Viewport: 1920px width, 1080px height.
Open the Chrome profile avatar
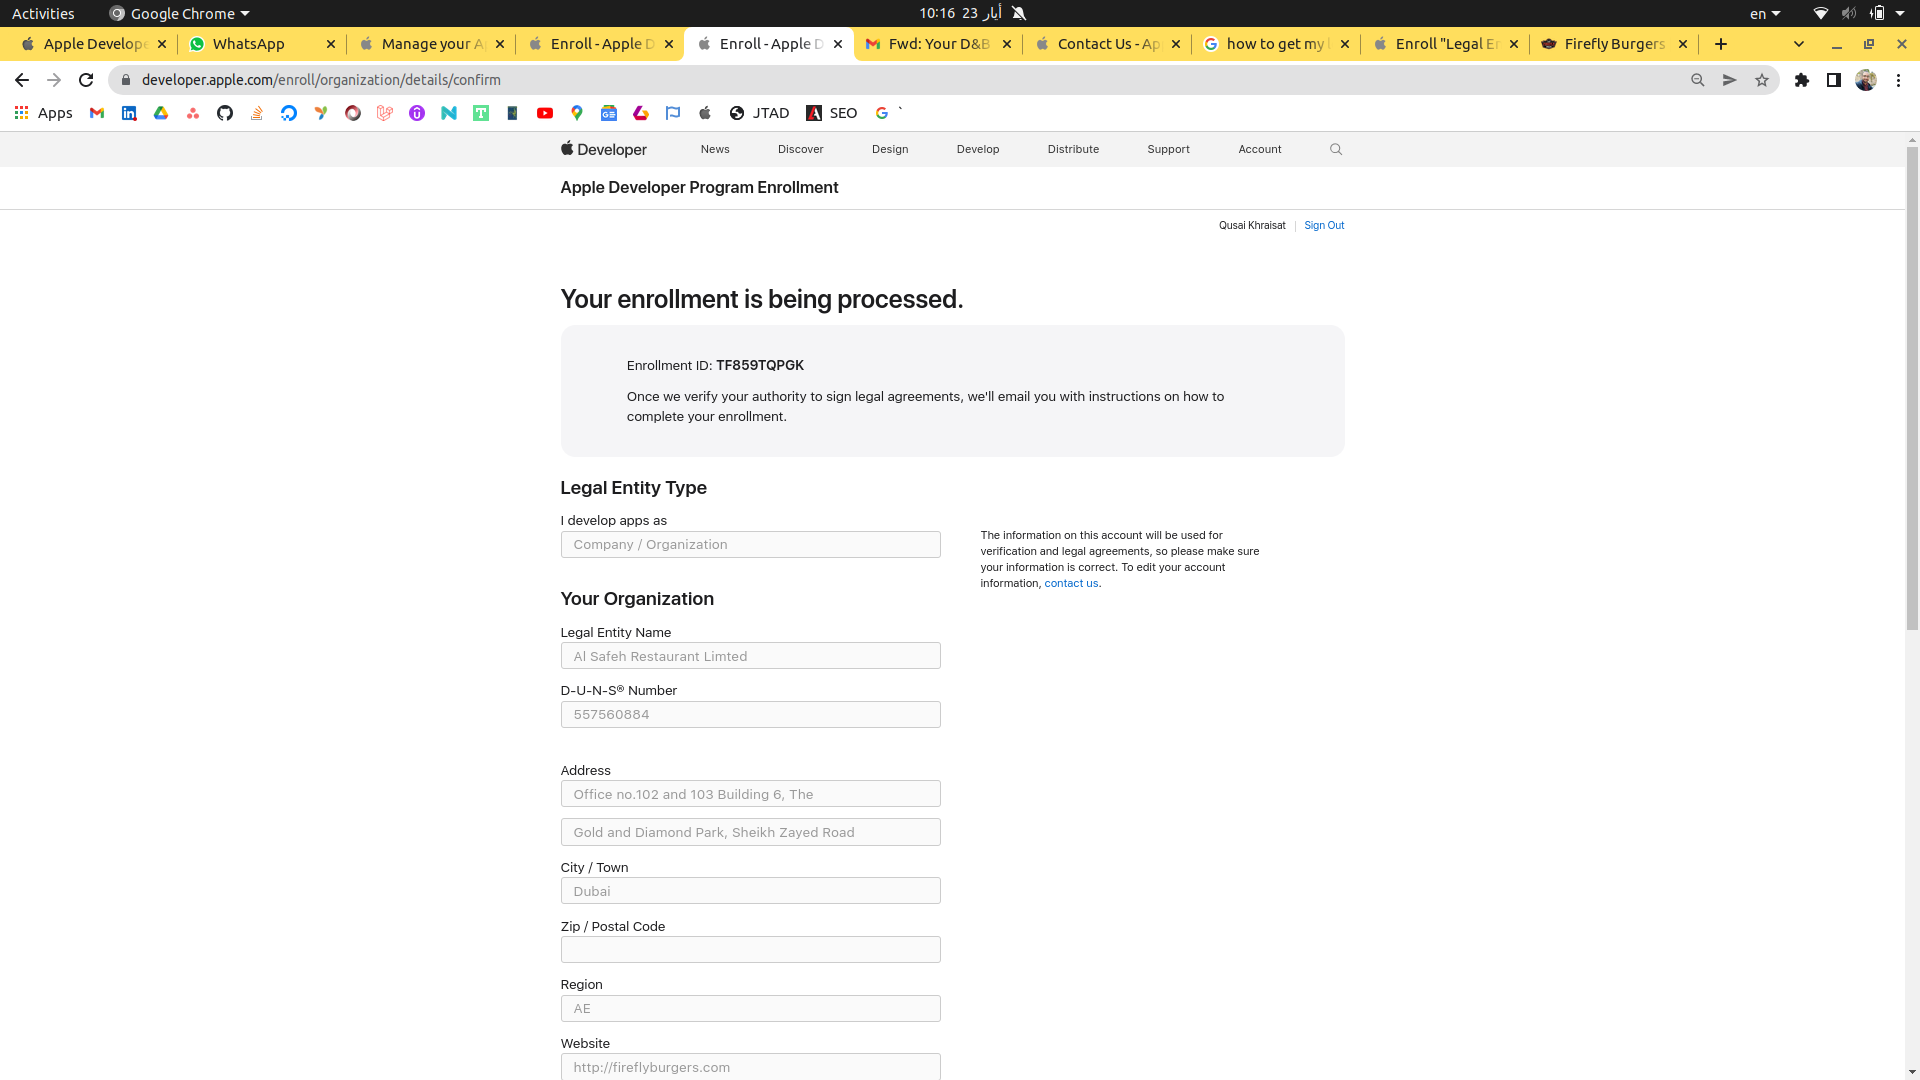click(x=1866, y=80)
